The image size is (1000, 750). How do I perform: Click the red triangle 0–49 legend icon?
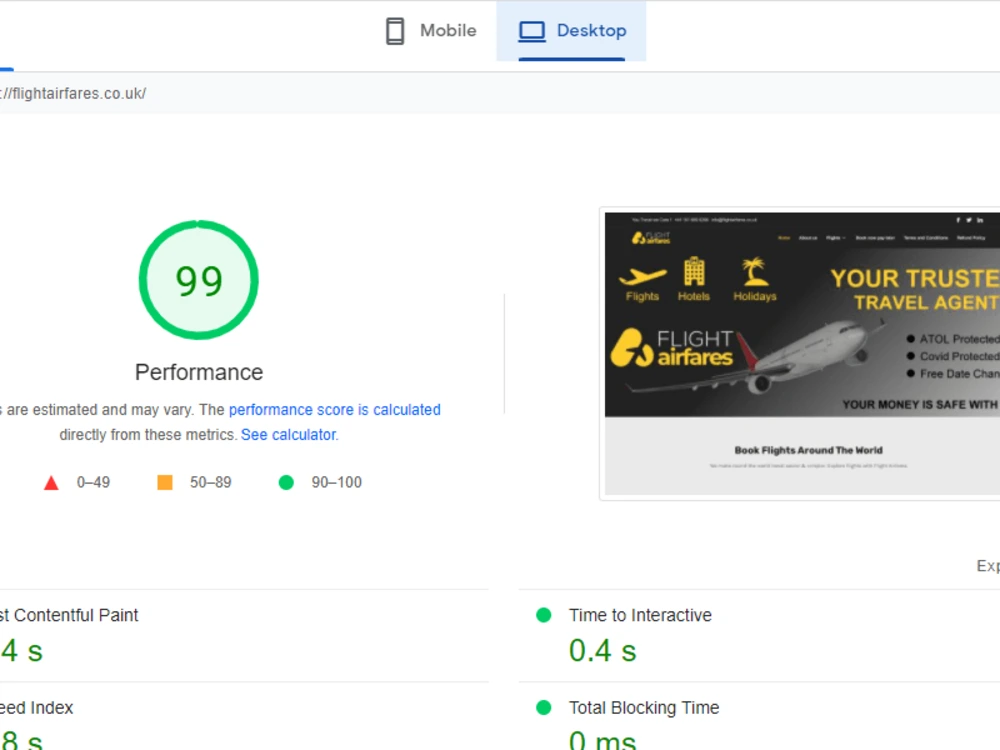coord(51,483)
